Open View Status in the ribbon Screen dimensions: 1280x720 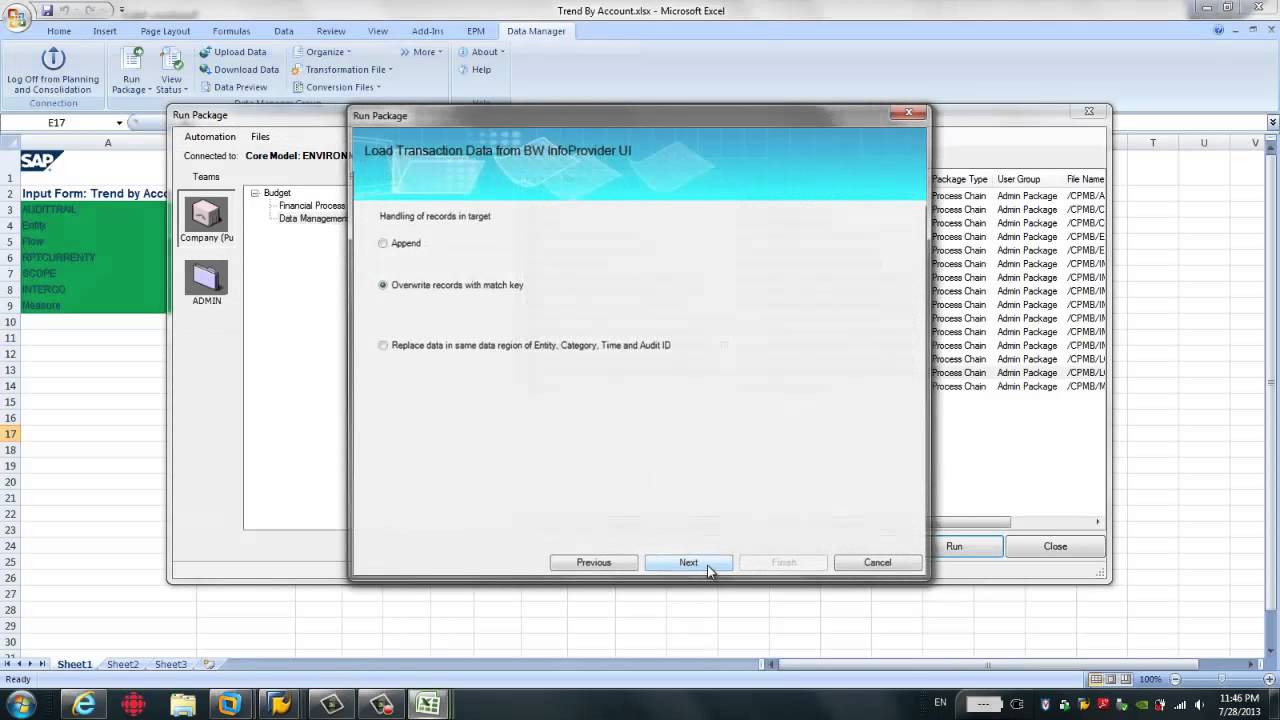(x=171, y=71)
